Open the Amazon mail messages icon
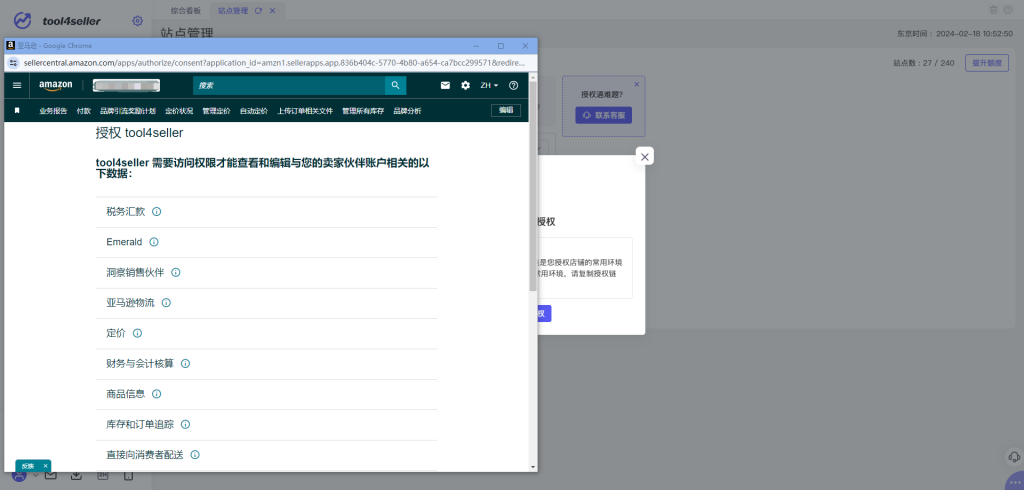The height and width of the screenshot is (490, 1024). (x=445, y=86)
